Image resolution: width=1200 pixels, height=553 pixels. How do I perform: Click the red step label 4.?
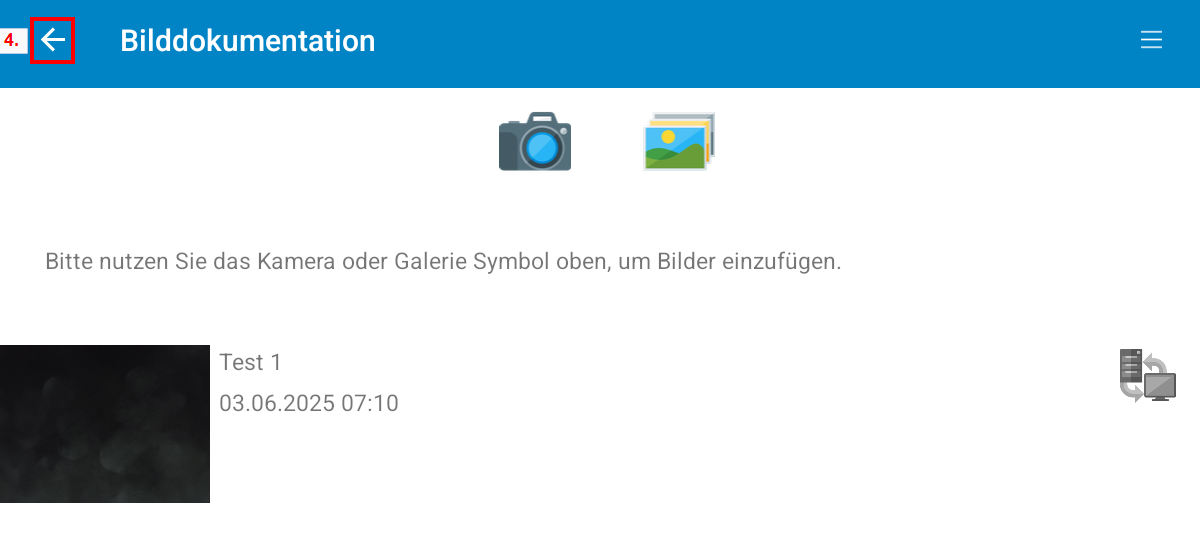12,41
